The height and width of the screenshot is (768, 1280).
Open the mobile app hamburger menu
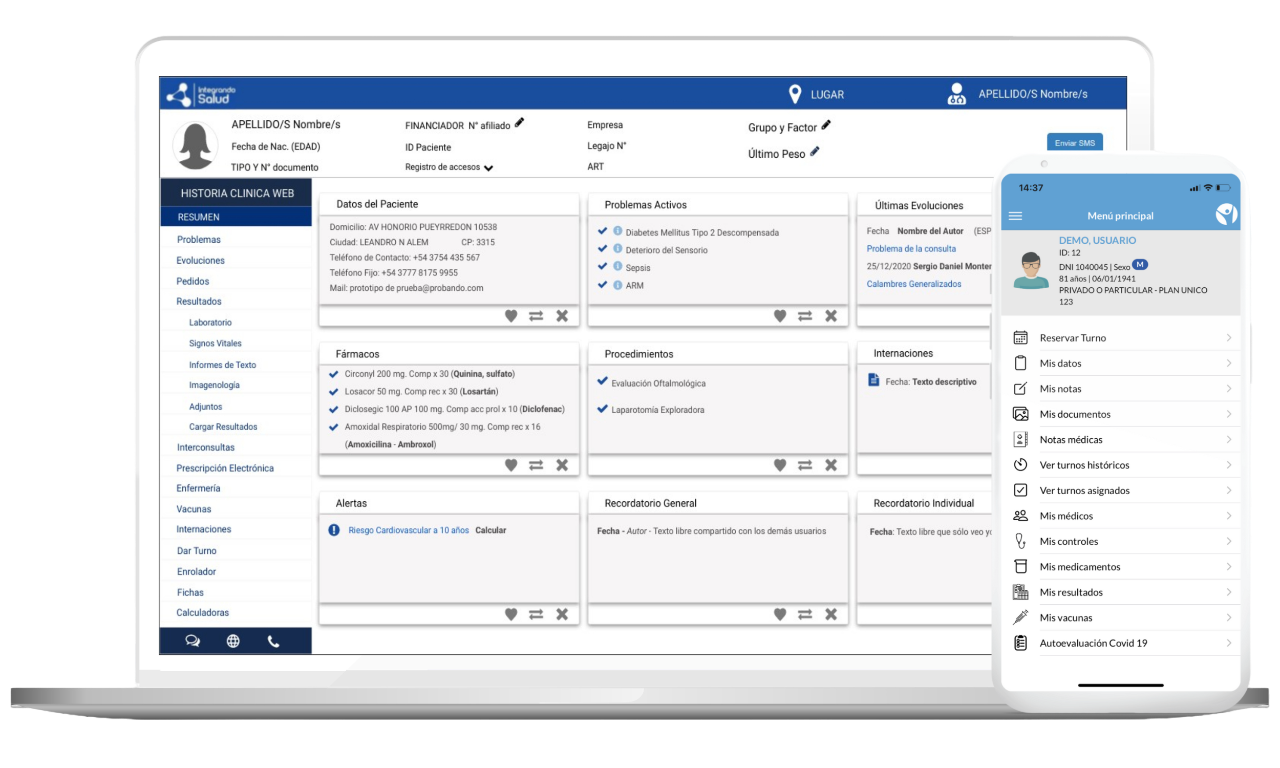(x=1016, y=216)
